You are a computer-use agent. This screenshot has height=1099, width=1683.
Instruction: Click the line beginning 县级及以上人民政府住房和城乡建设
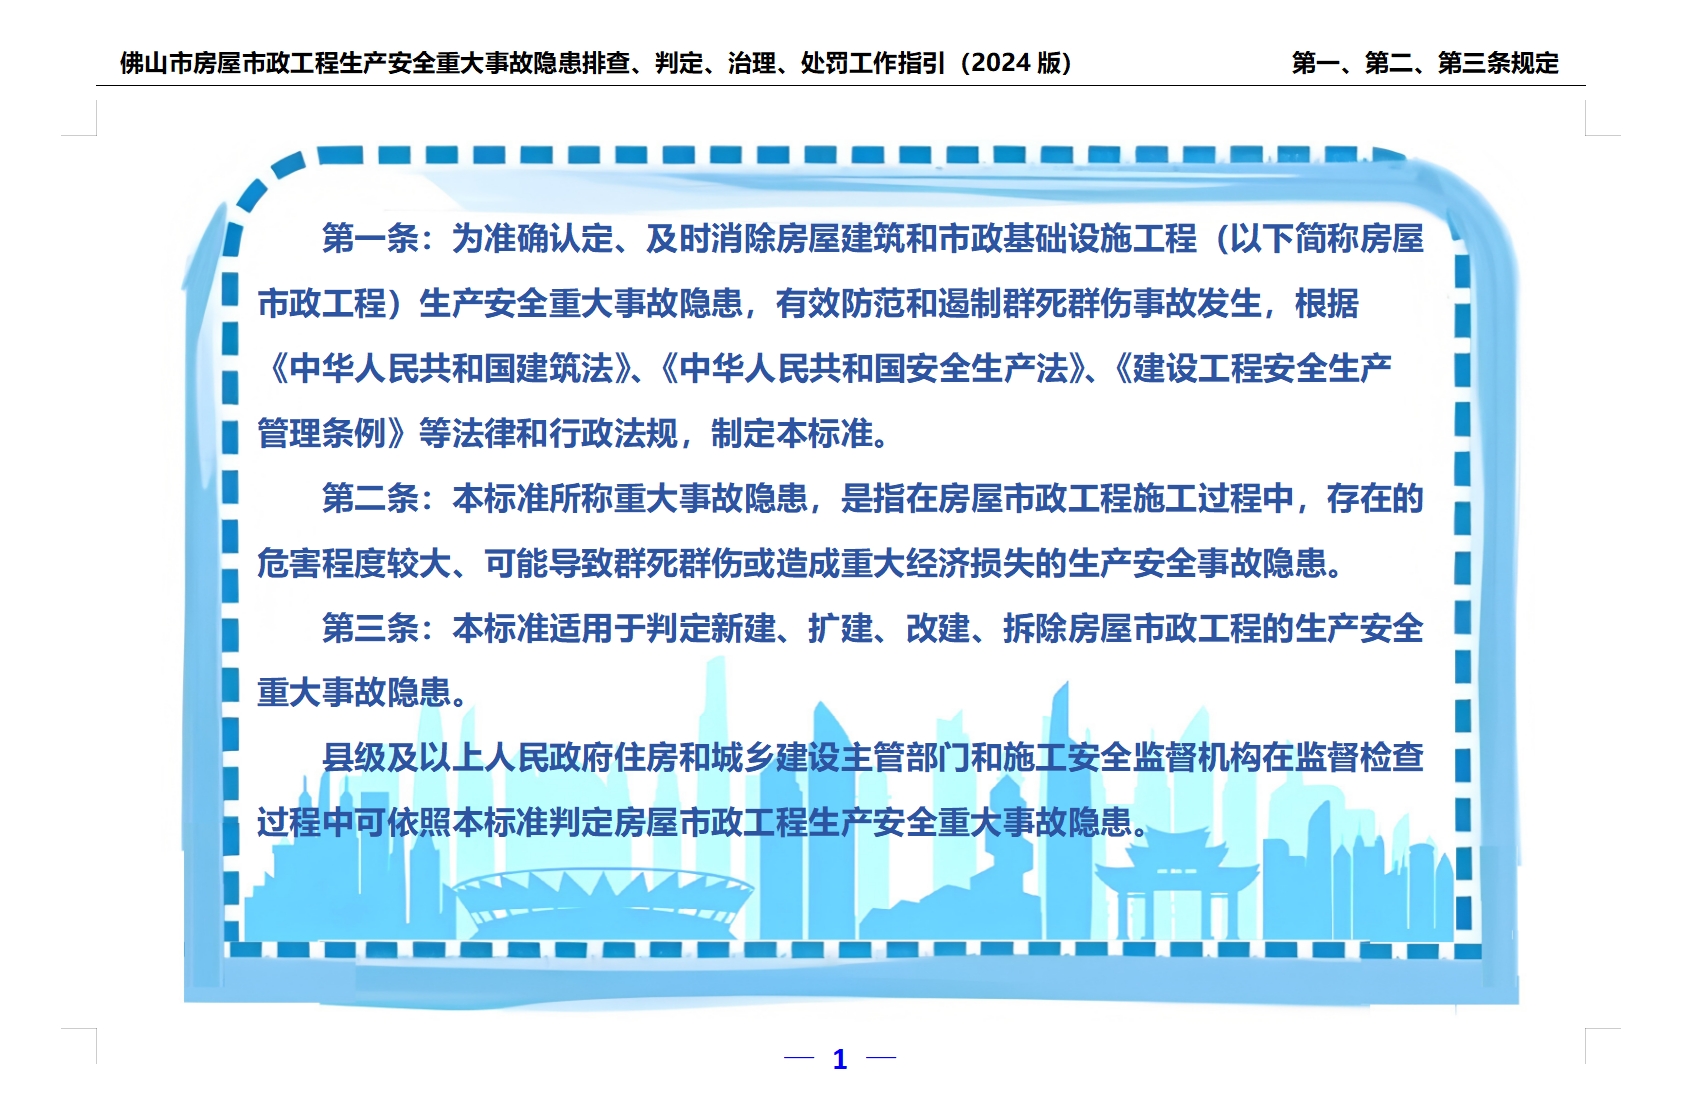point(872,757)
